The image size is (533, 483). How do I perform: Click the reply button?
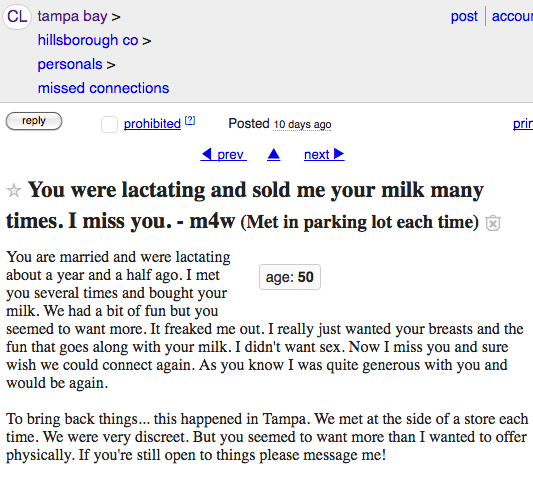click(x=34, y=121)
